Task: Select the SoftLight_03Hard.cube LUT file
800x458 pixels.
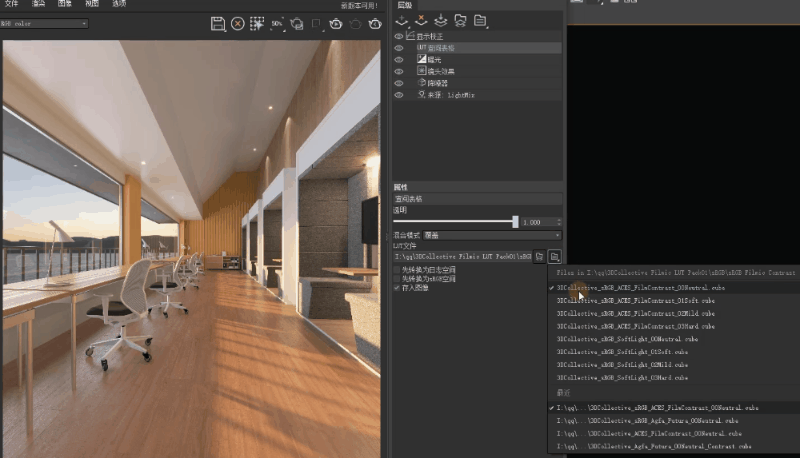Action: coord(622,378)
